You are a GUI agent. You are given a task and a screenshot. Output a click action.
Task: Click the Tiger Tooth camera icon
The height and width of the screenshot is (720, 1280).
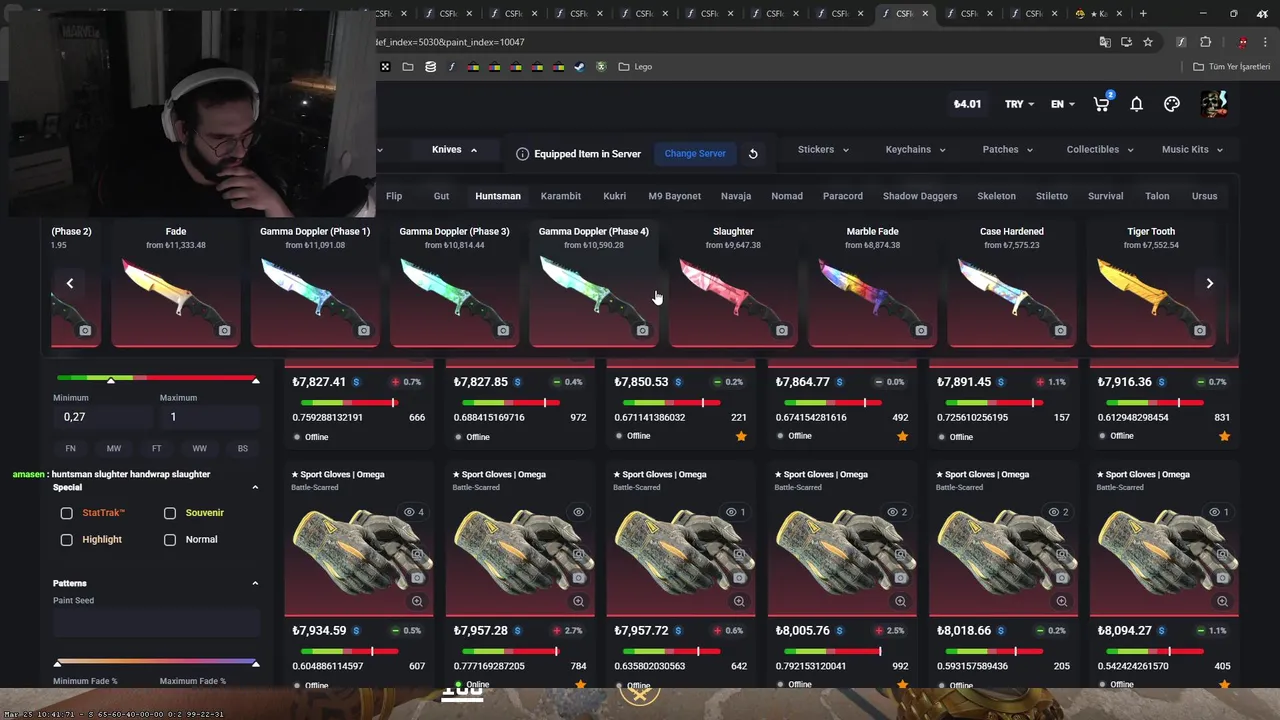1199,330
